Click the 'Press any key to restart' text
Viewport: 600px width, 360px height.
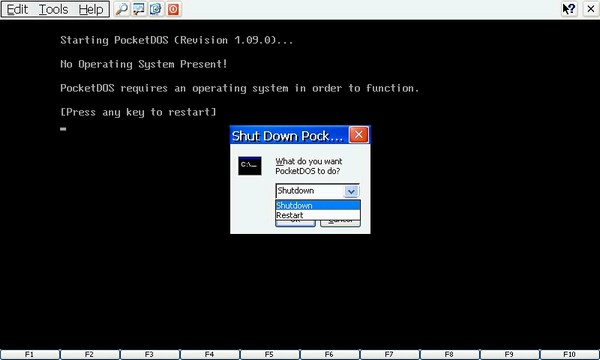[138, 112]
